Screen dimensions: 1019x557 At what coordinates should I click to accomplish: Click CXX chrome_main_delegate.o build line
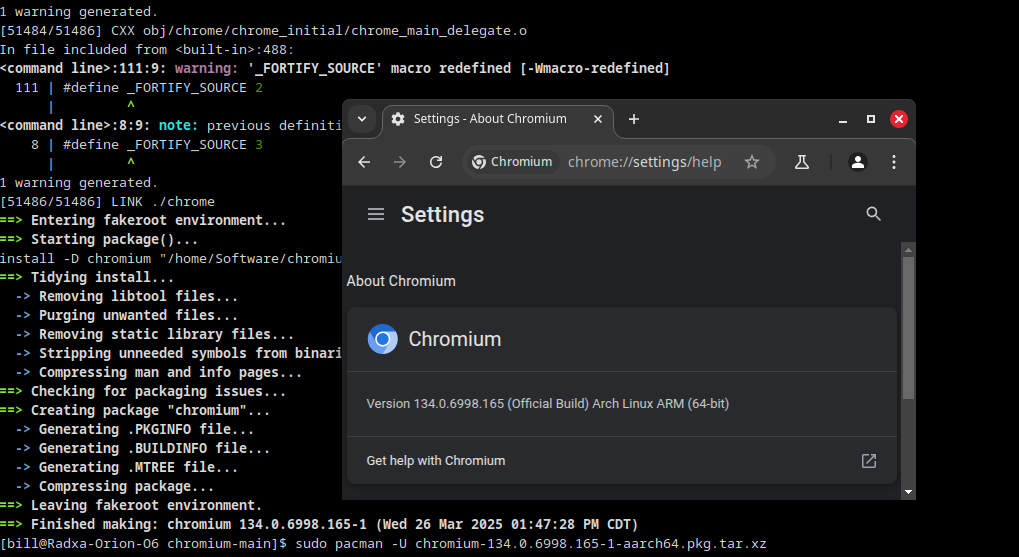(x=264, y=31)
